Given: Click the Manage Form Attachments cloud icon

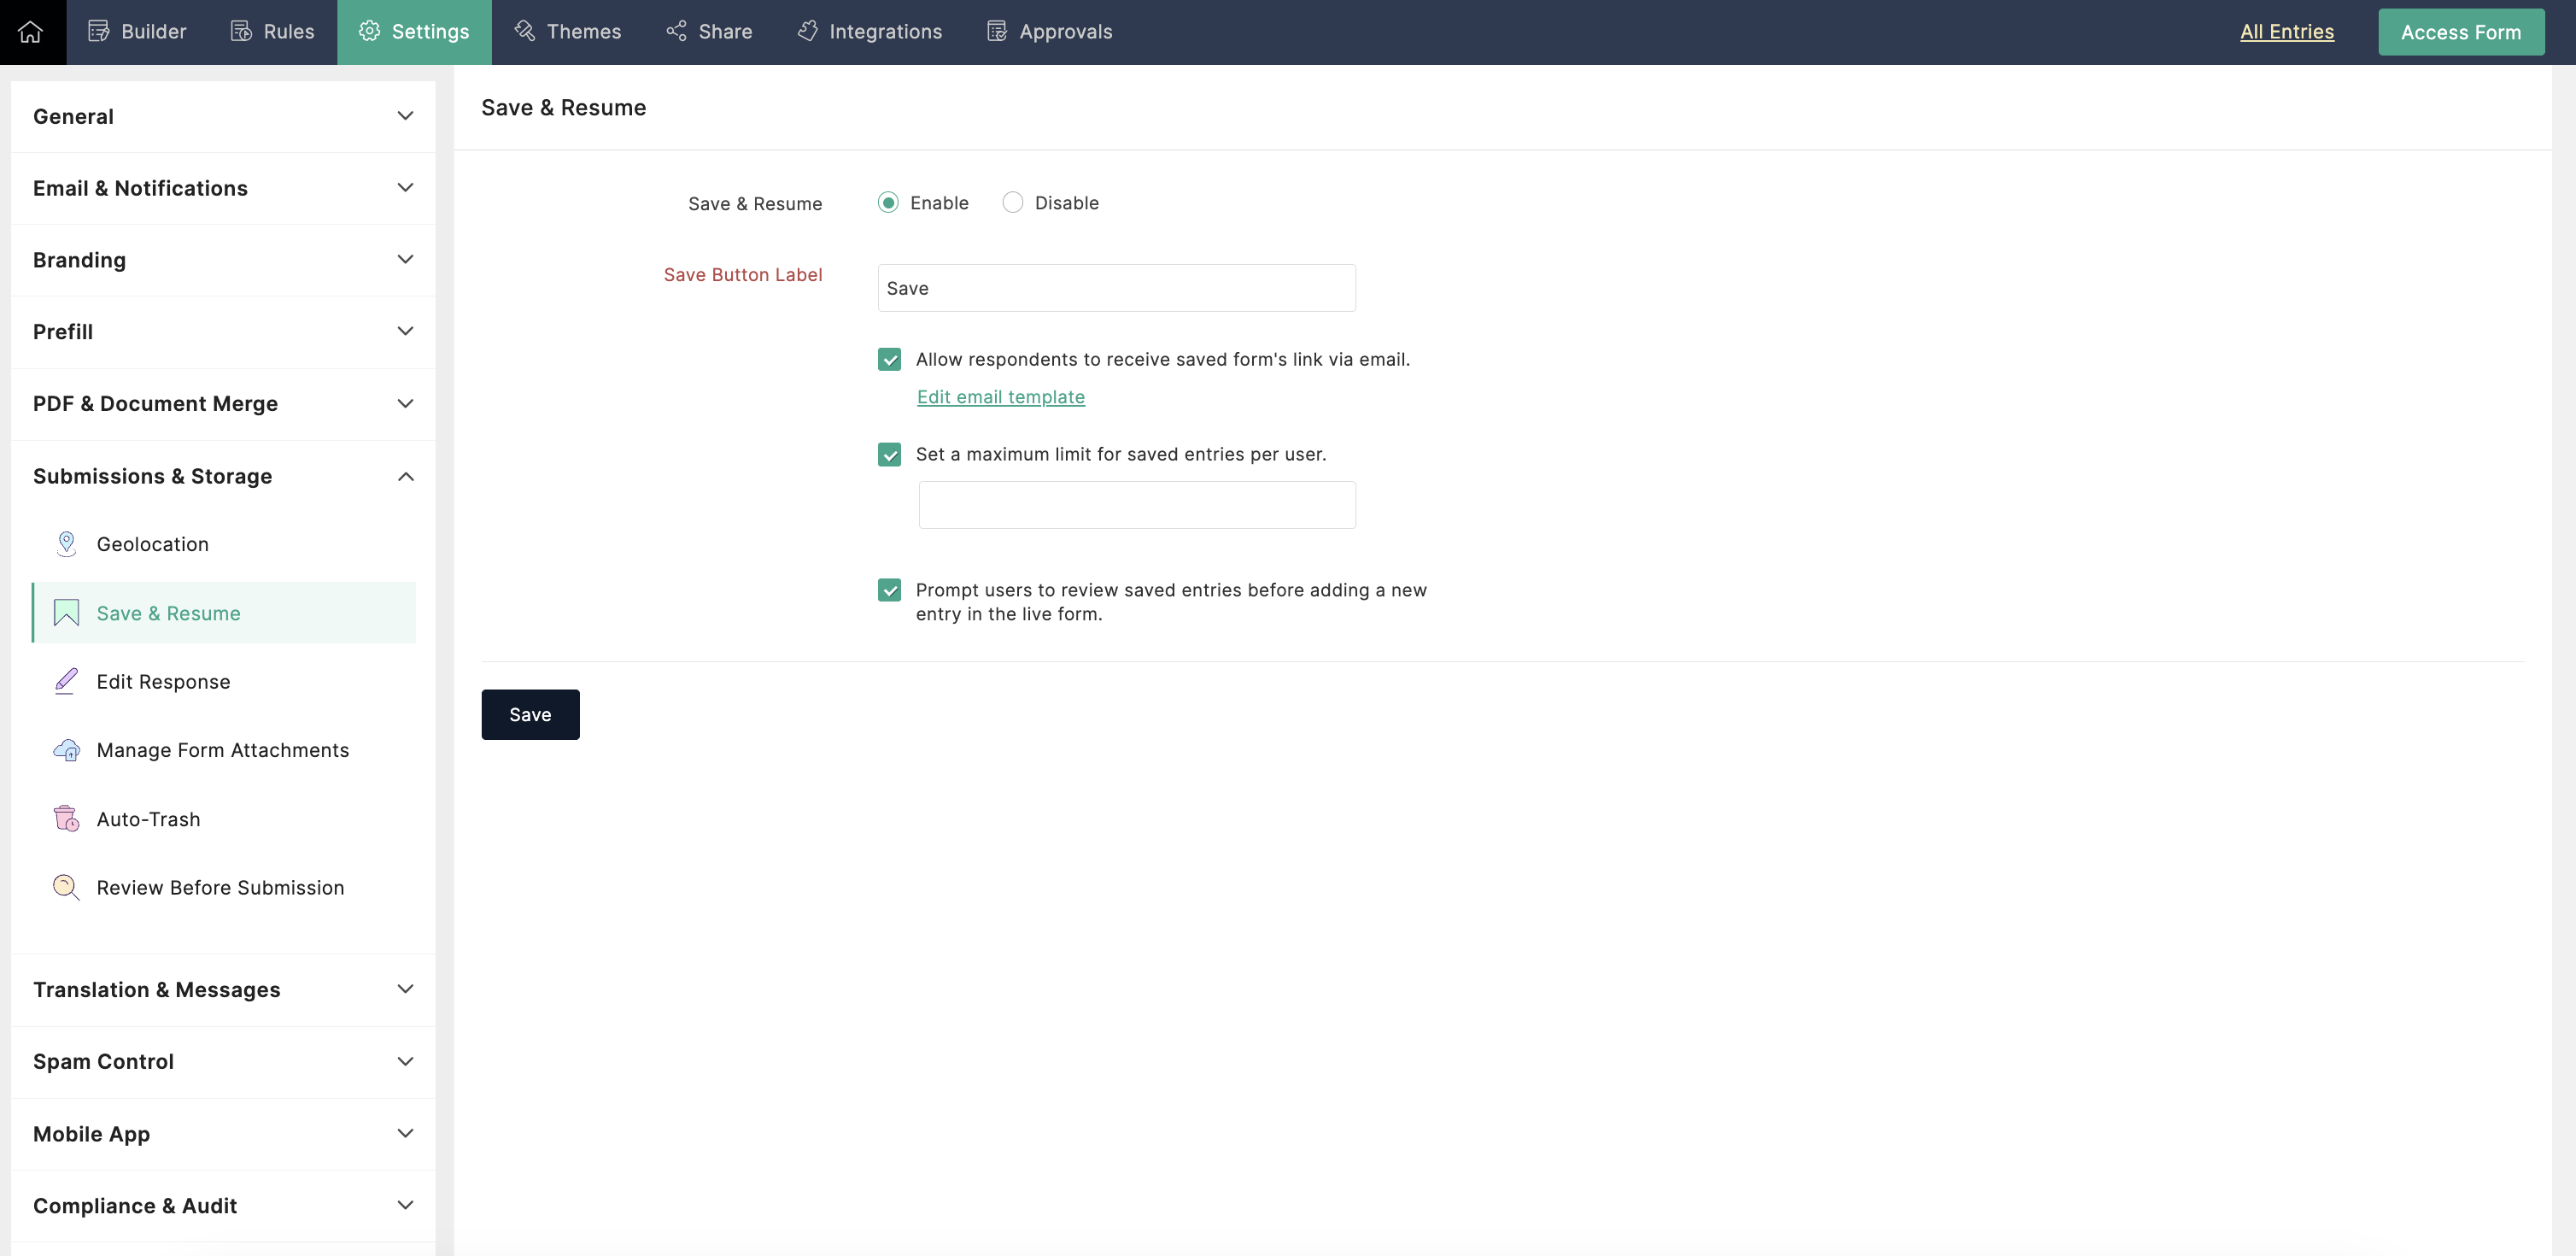Looking at the screenshot, I should click(x=66, y=750).
